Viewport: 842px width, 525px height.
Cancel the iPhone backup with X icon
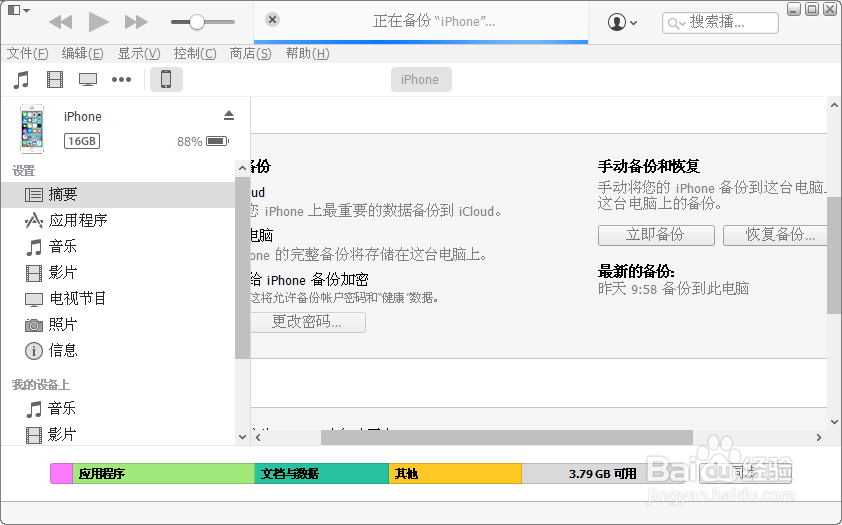[272, 20]
